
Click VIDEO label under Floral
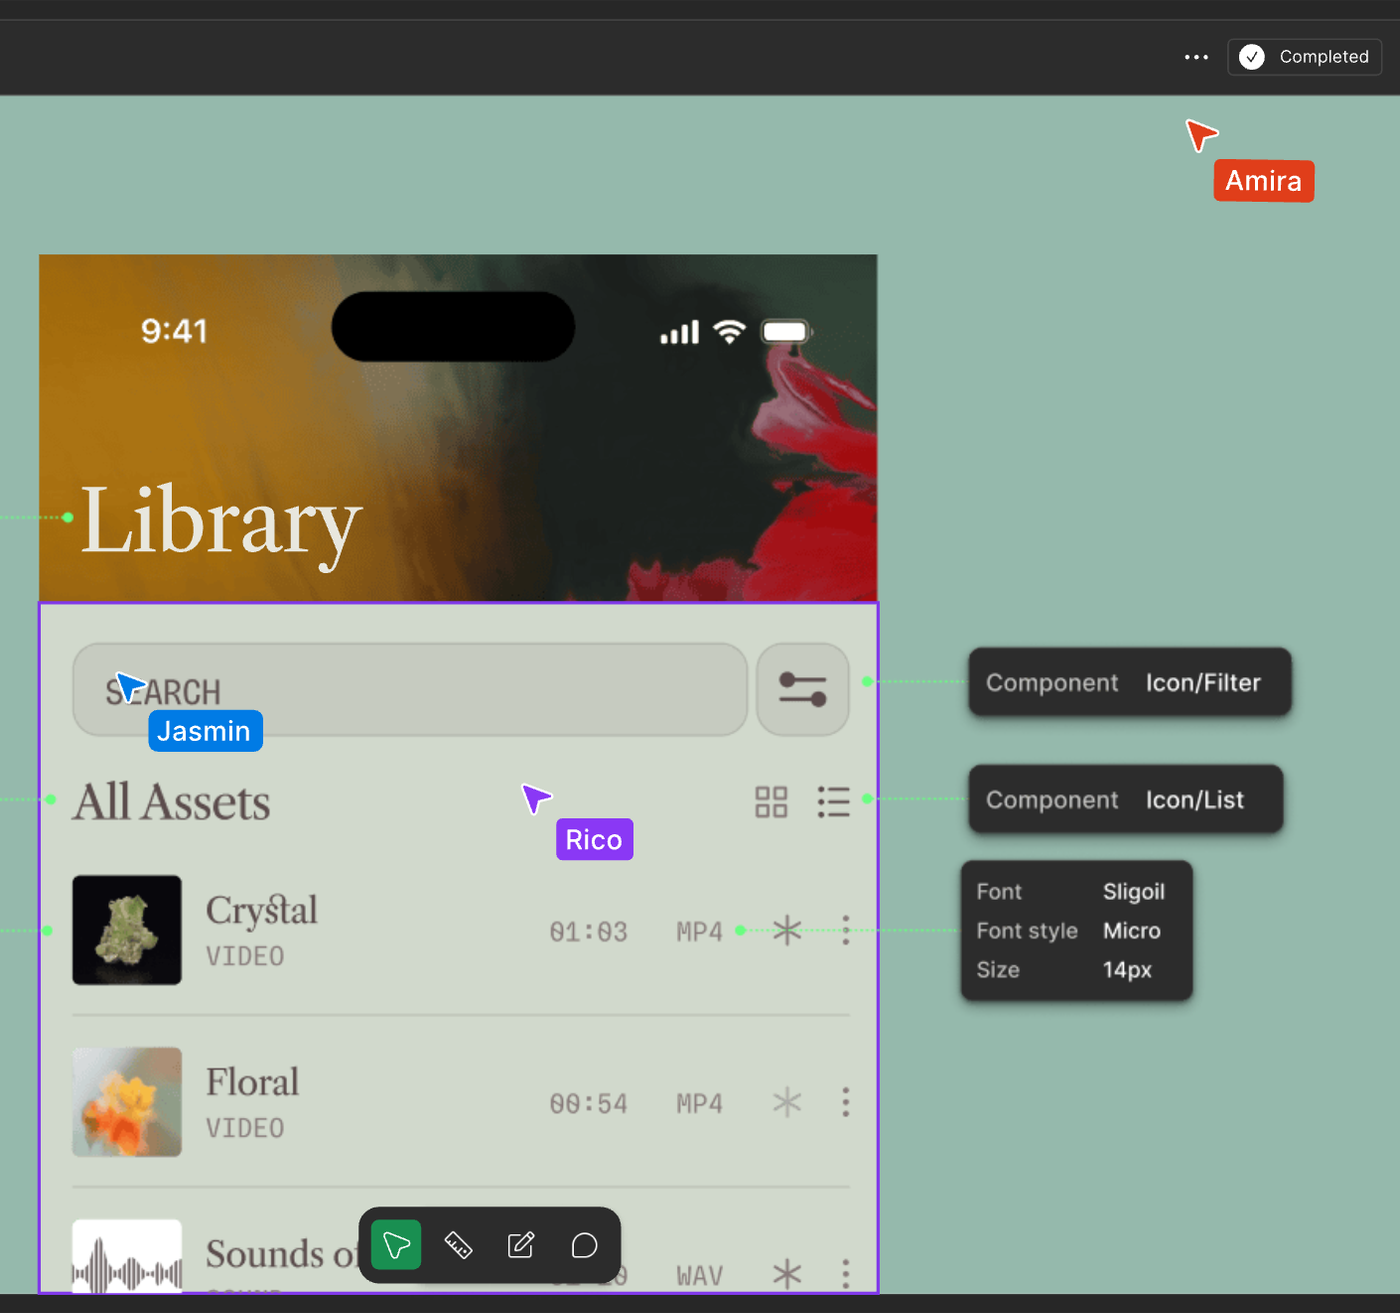(245, 1128)
